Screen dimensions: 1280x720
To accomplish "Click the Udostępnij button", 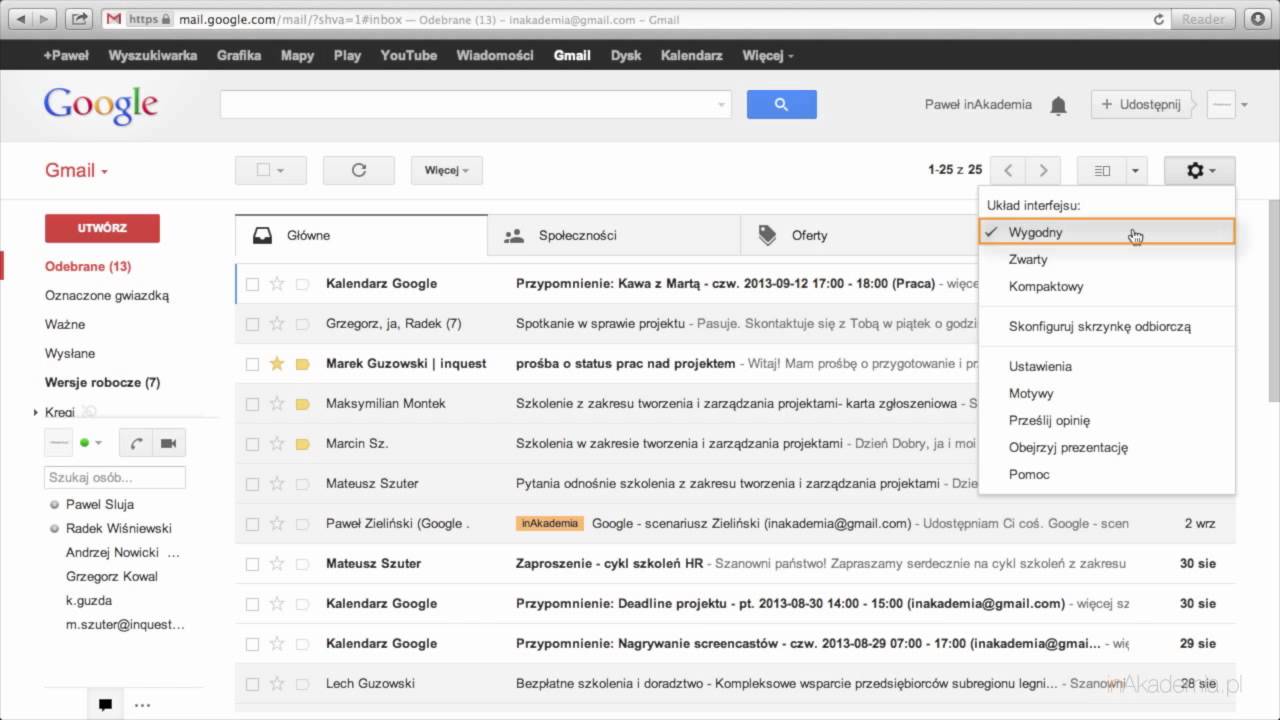I will click(1141, 104).
